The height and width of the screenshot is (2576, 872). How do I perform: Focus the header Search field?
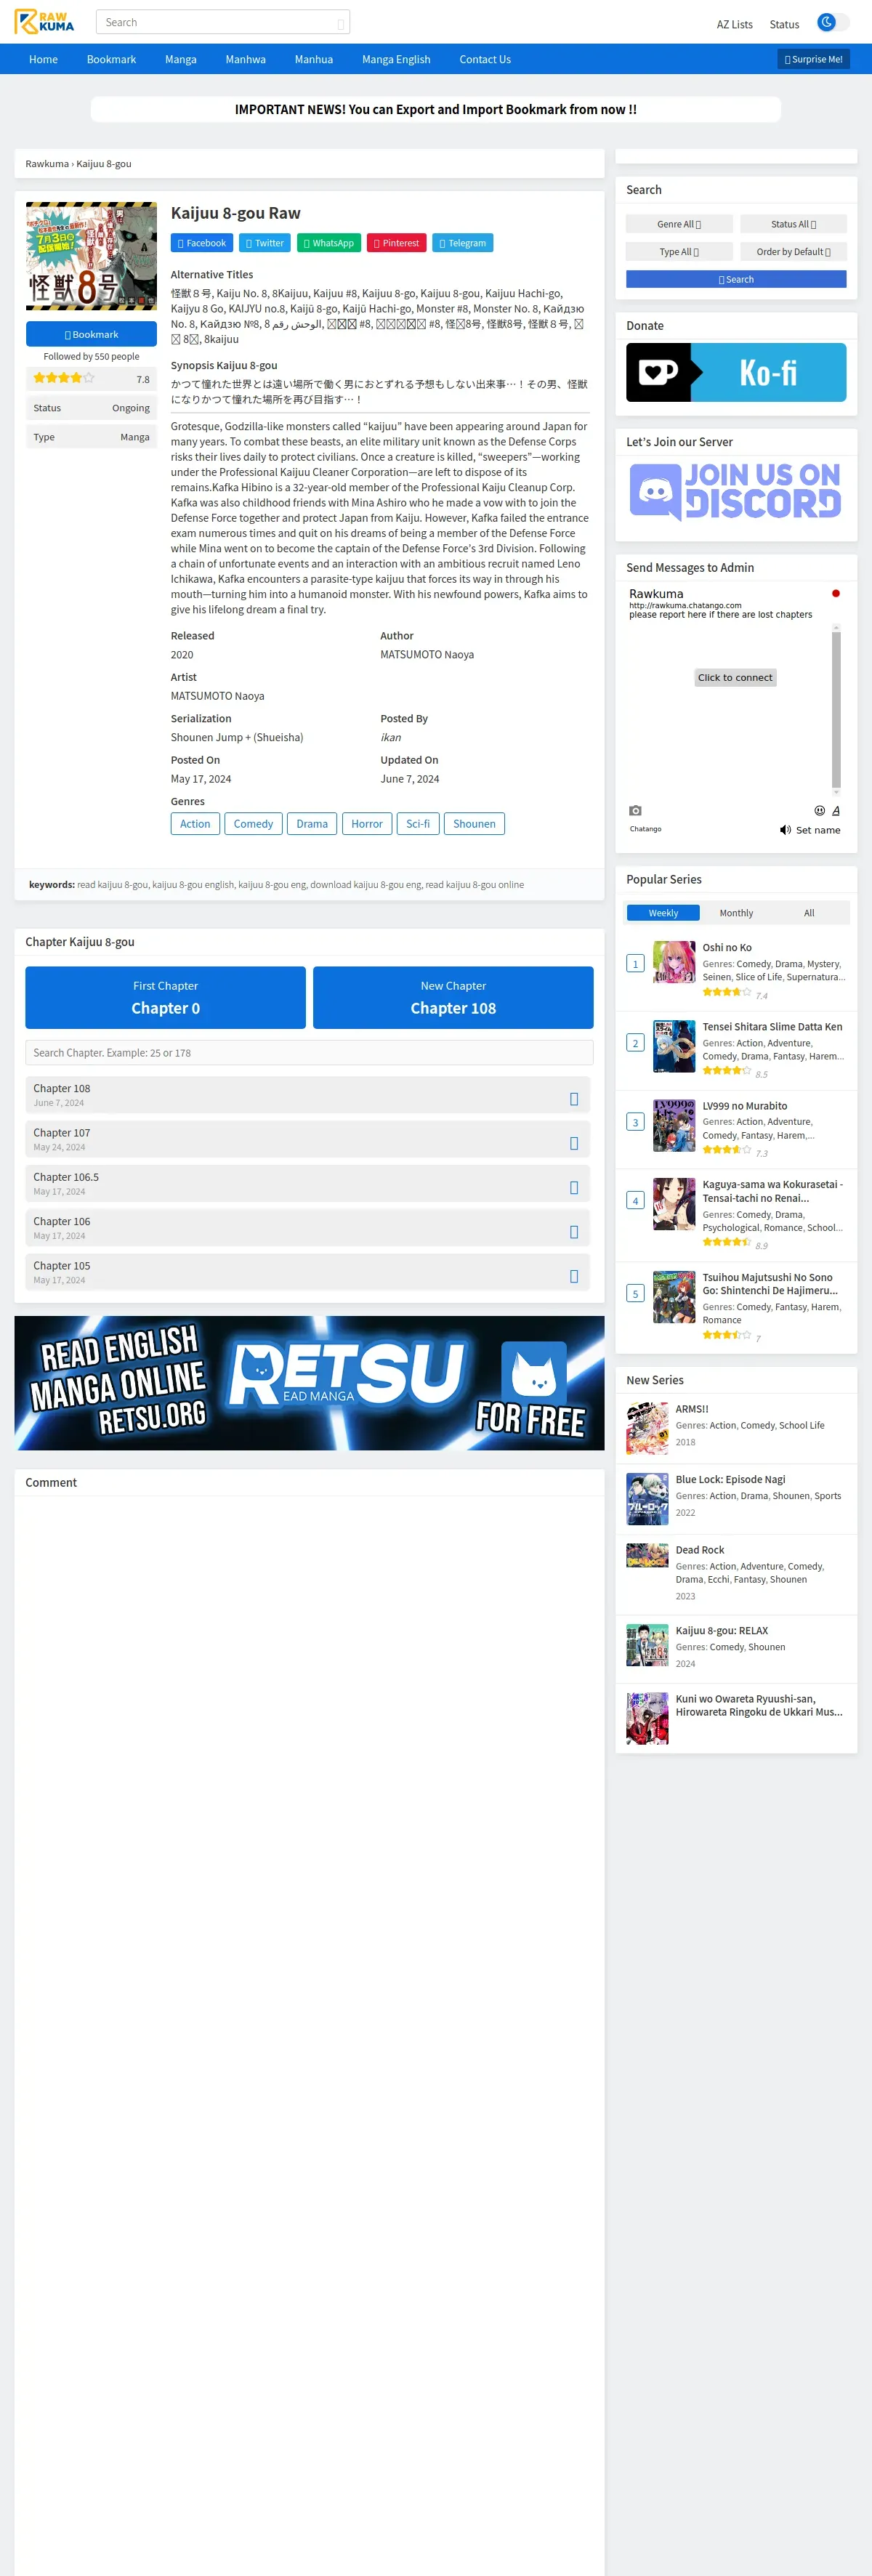[222, 22]
